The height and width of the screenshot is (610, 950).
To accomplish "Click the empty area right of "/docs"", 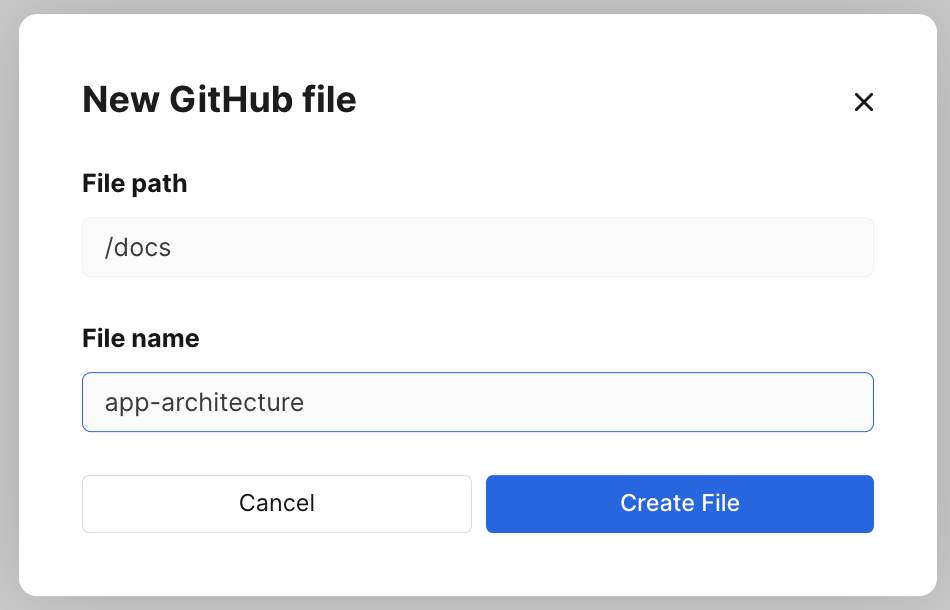I will (x=521, y=247).
